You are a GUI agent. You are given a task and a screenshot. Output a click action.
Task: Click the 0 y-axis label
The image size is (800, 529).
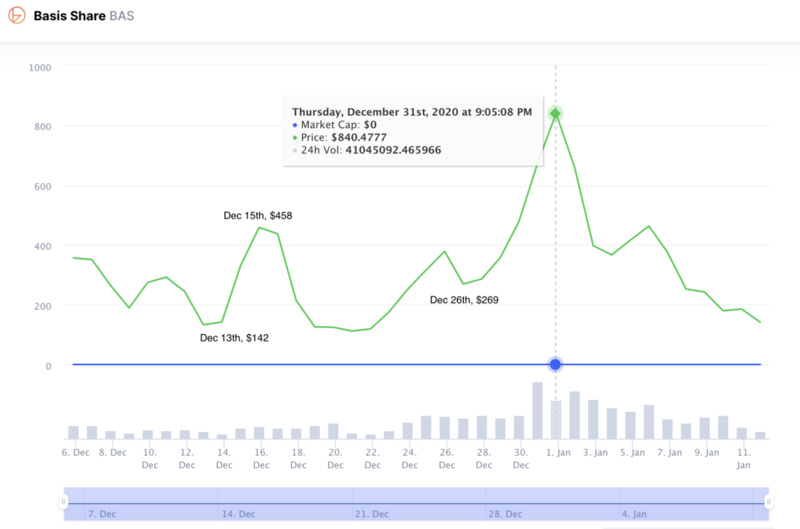point(48,366)
